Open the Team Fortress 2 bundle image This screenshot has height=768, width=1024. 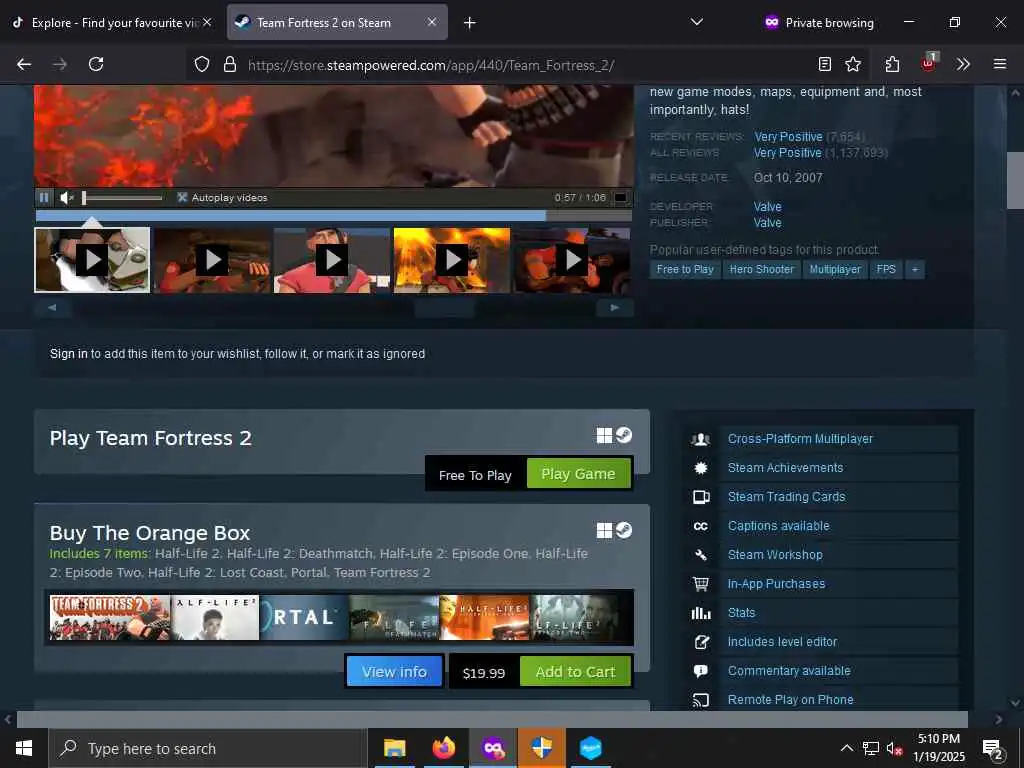110,617
